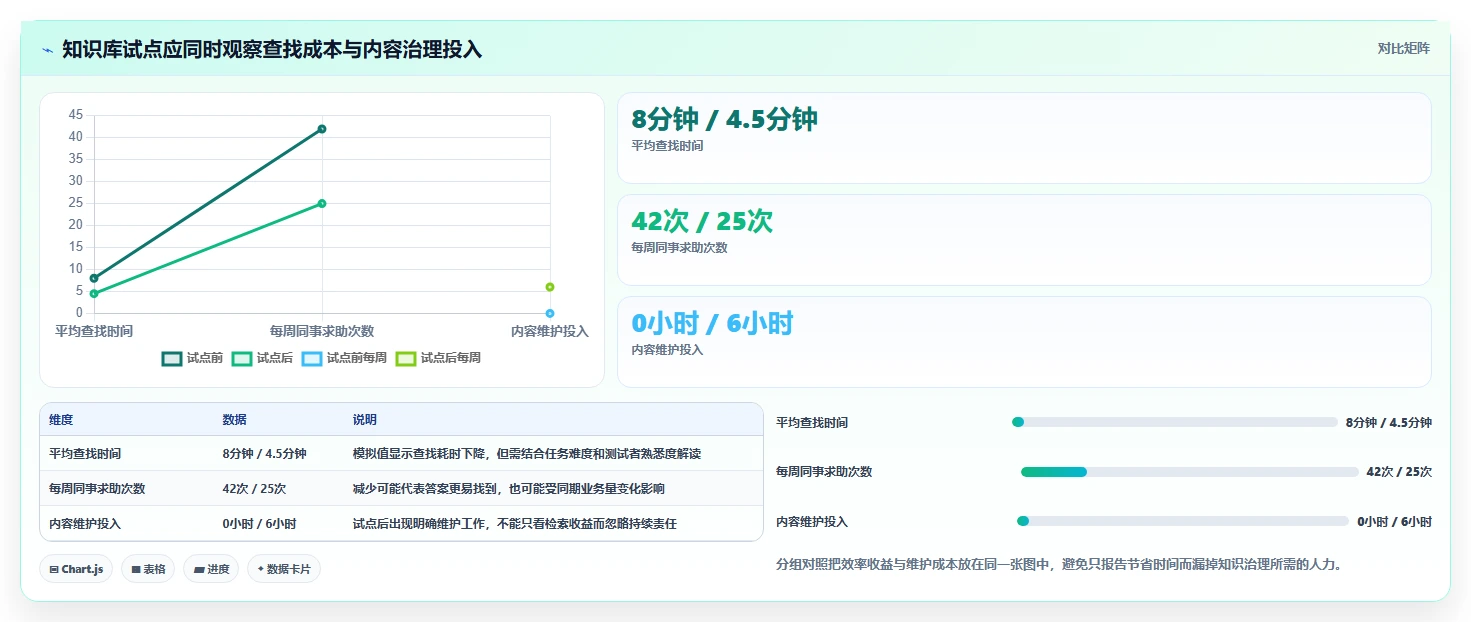The width and height of the screenshot is (1471, 622).
Task: Click the table cell 8分钟 / 4.5分钟
Action: (x=264, y=454)
